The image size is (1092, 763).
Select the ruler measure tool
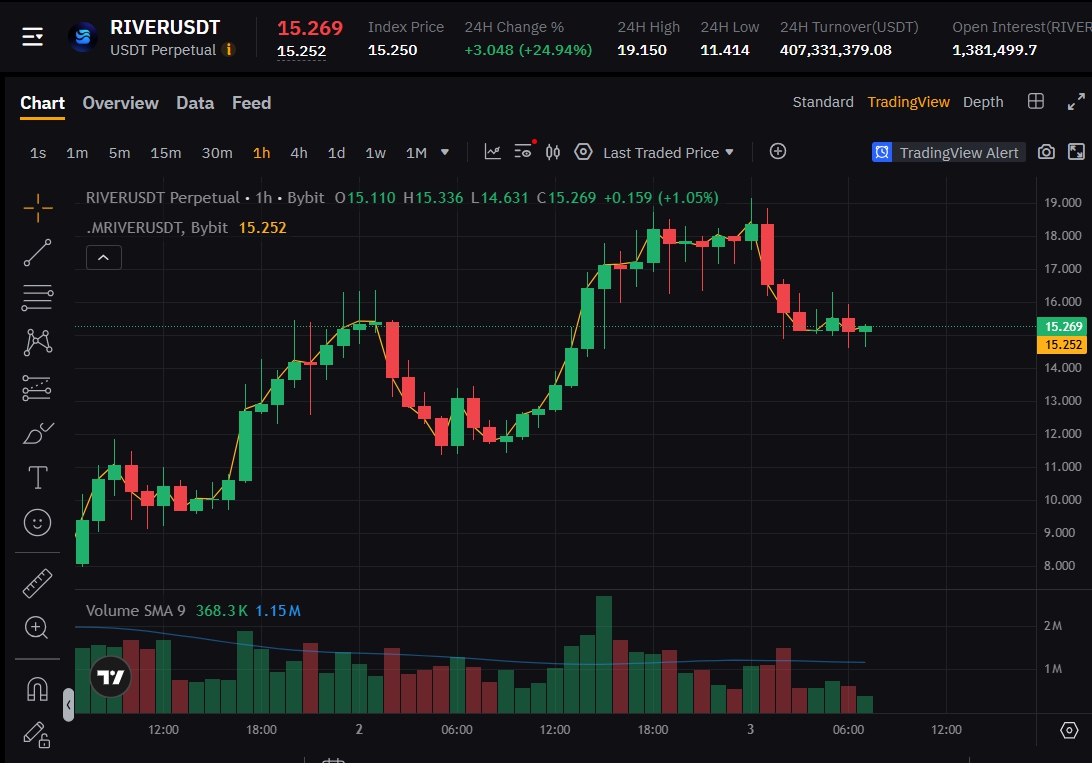pos(38,583)
